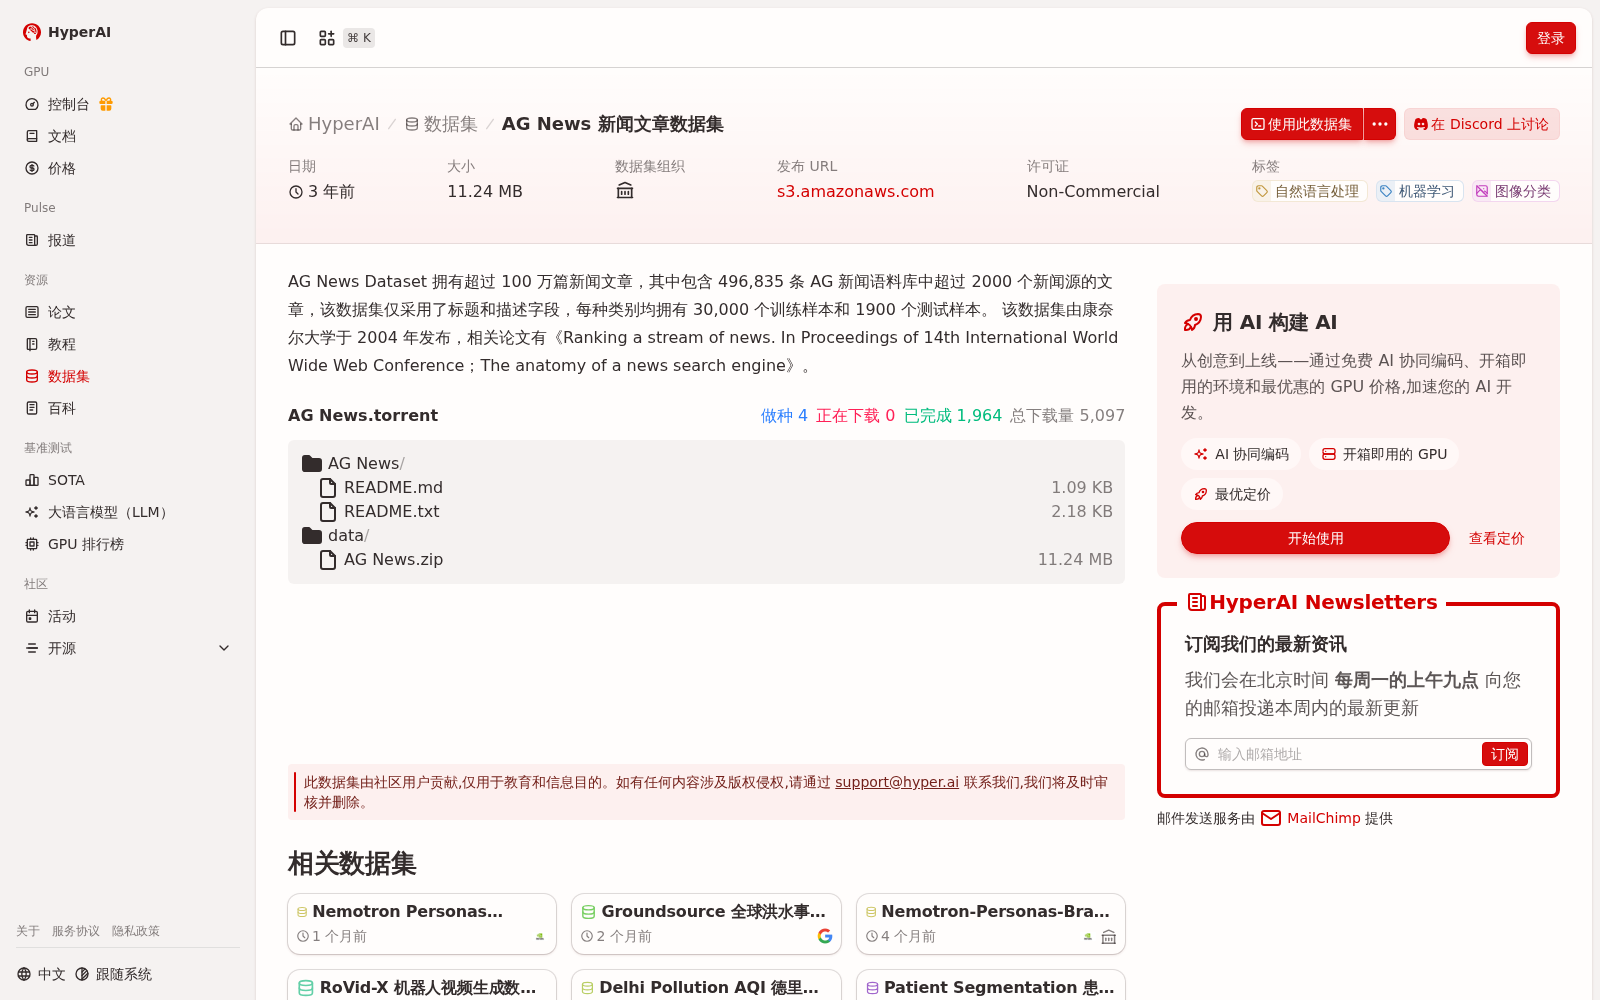Expand the 开源 sidebar chevron
The height and width of the screenshot is (1000, 1600).
click(224, 648)
